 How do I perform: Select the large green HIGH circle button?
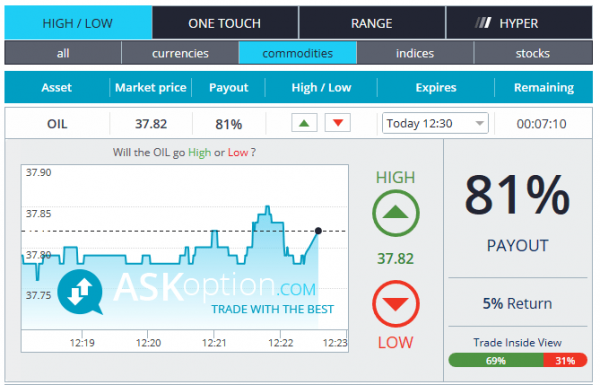(x=396, y=213)
